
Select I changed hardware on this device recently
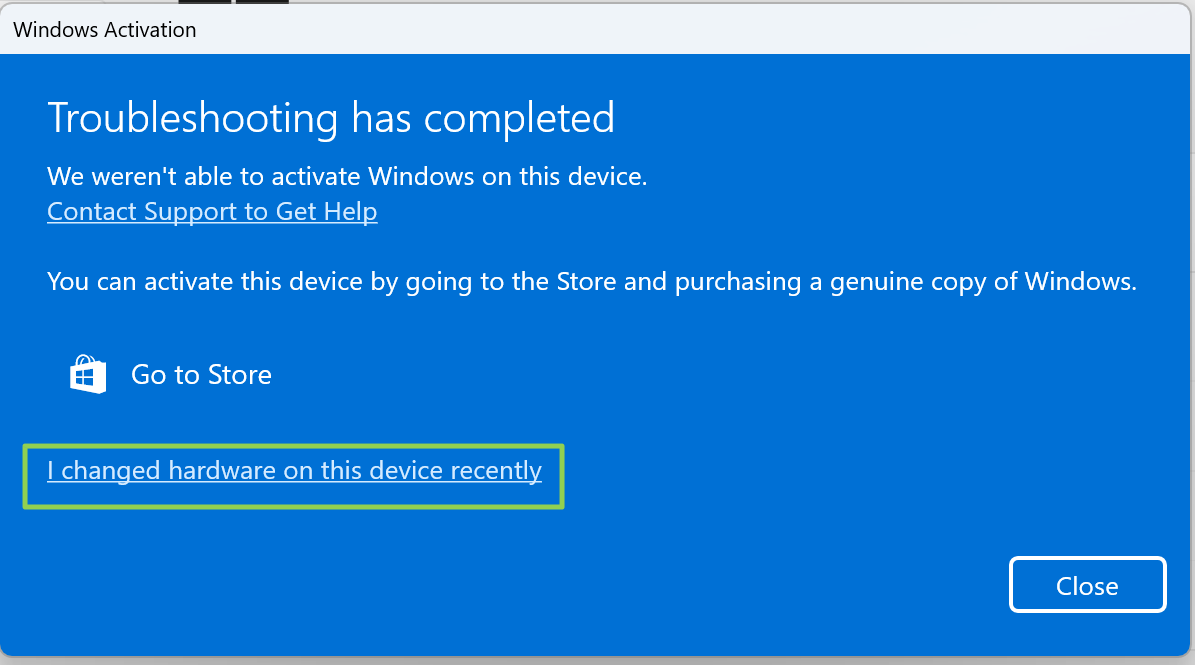tap(295, 470)
